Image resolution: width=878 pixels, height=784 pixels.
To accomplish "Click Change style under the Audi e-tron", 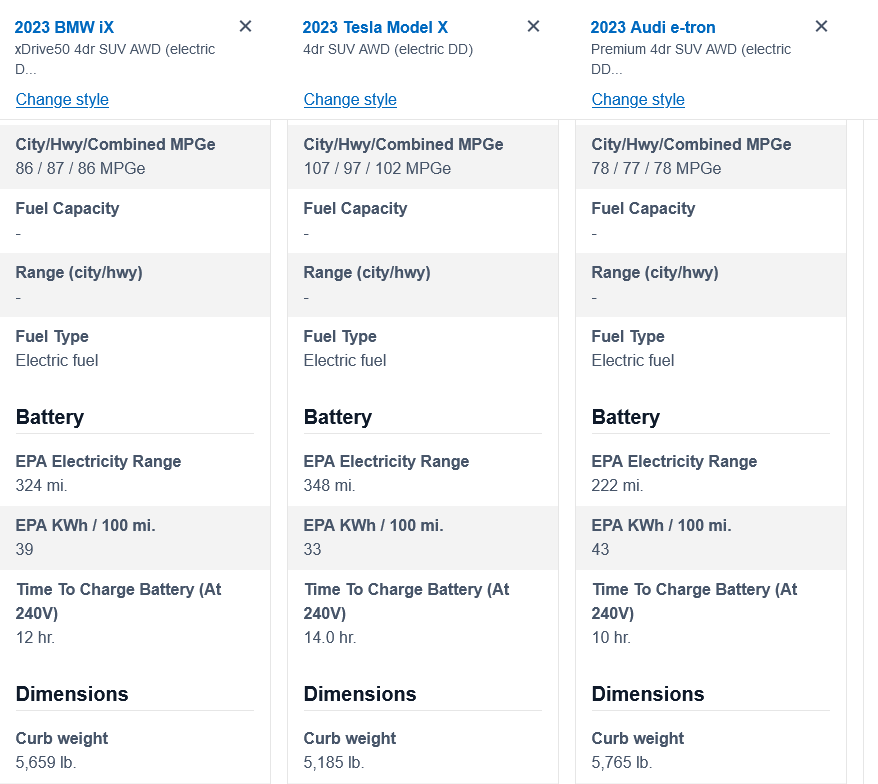I will coord(638,100).
